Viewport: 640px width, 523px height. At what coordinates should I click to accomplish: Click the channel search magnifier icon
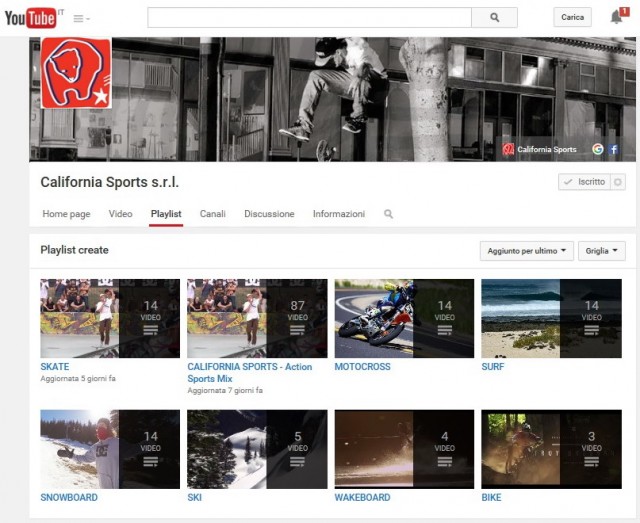[389, 214]
